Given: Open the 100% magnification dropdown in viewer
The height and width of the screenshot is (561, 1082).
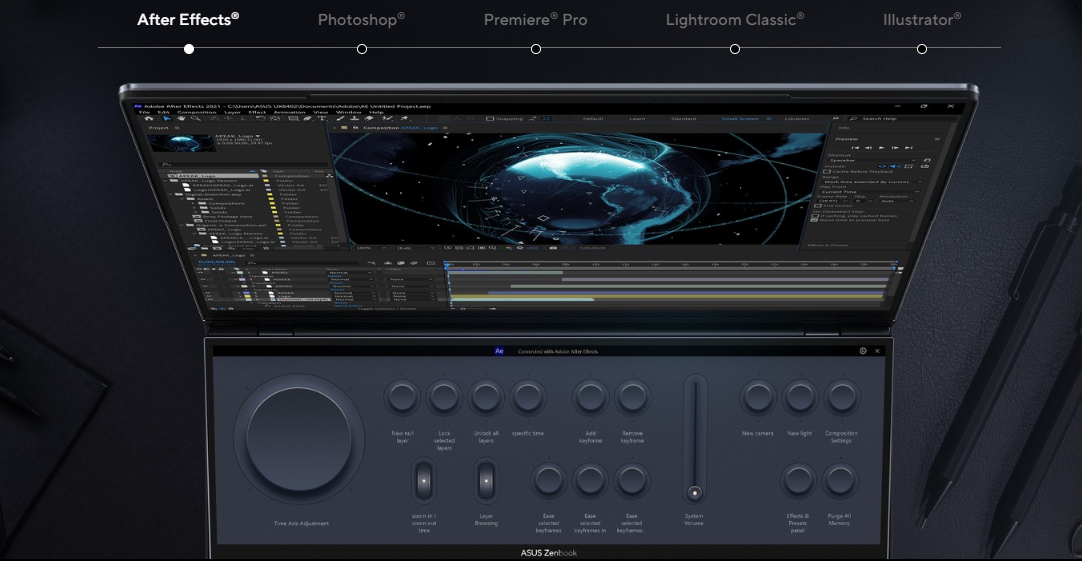Looking at the screenshot, I should [373, 248].
